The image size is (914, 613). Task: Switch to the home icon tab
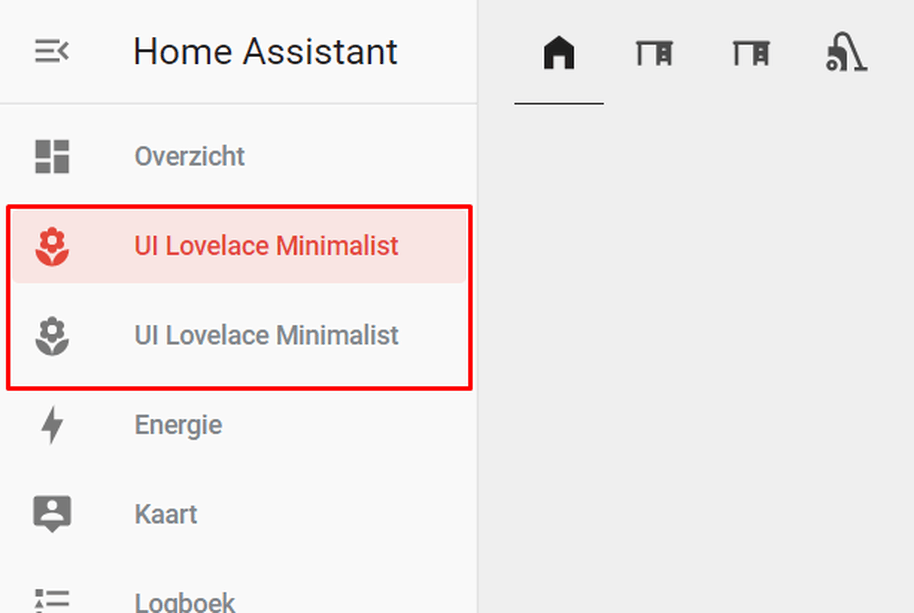[x=559, y=52]
